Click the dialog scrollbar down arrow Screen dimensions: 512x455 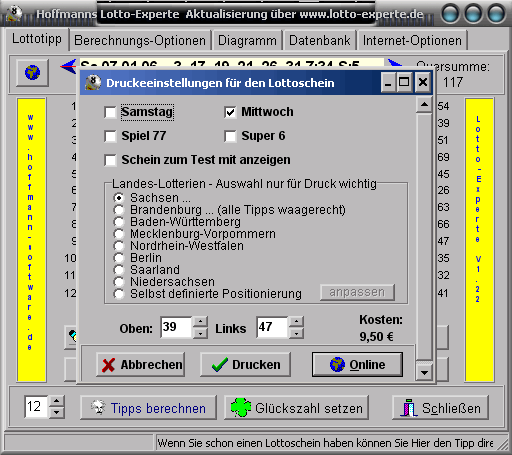pyautogui.click(x=424, y=373)
